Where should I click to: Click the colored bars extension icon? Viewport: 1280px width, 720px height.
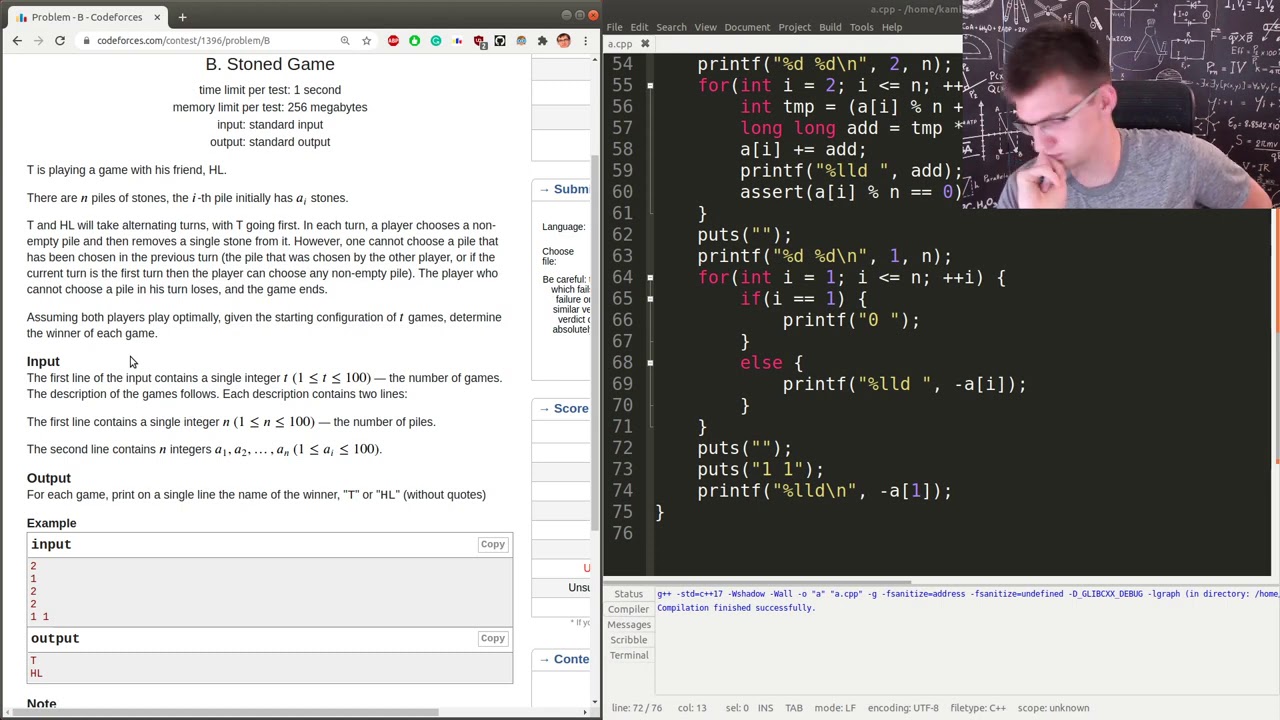[x=458, y=41]
